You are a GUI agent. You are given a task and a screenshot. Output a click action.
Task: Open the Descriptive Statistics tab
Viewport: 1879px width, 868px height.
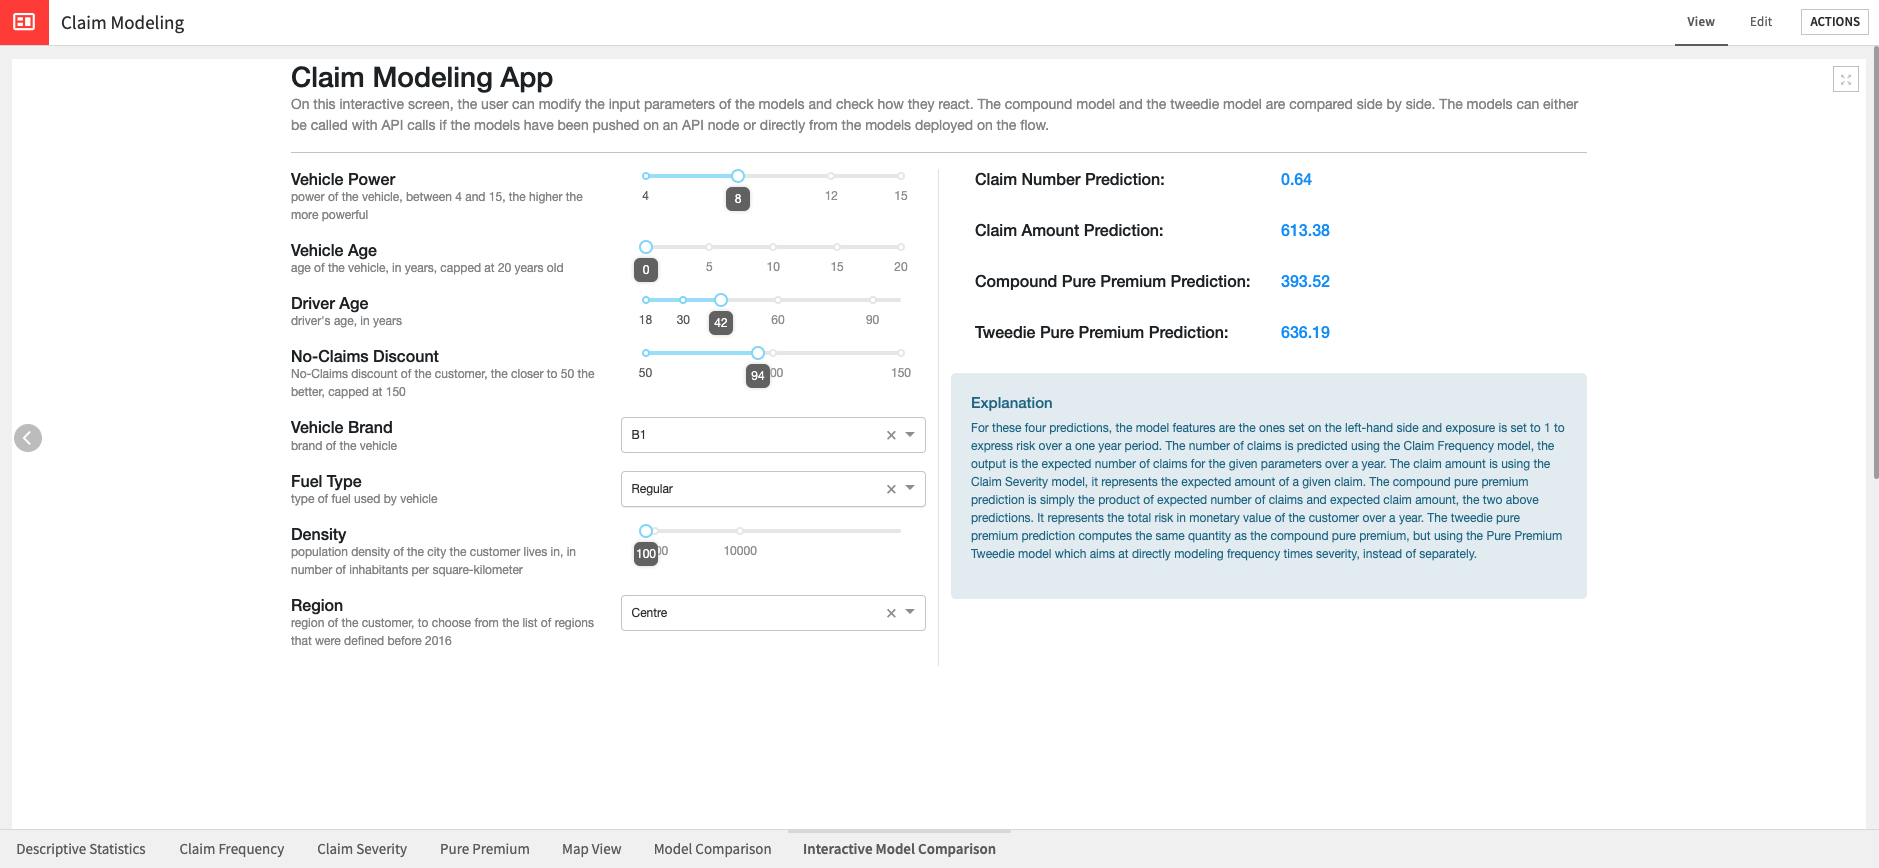click(x=81, y=849)
